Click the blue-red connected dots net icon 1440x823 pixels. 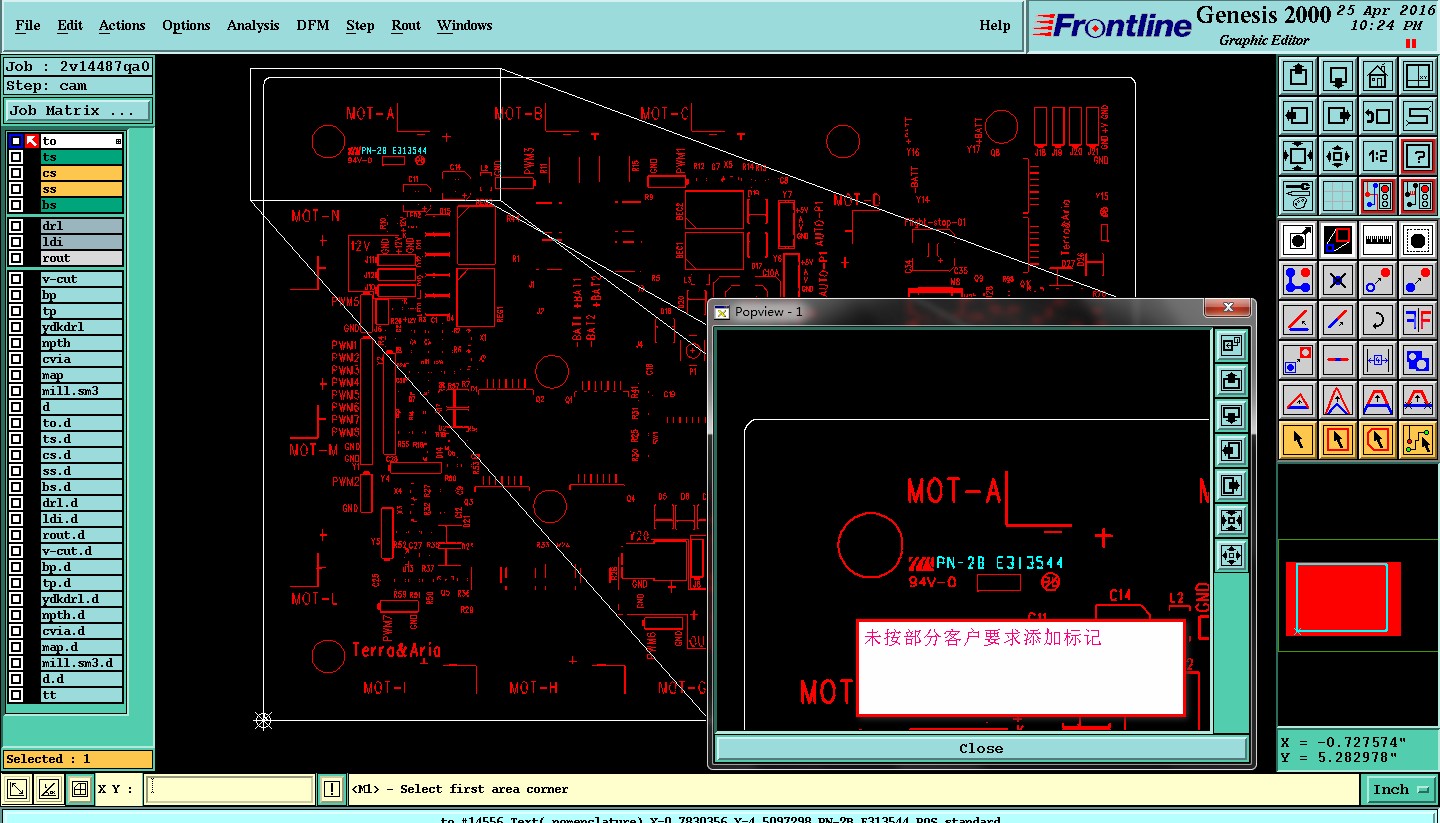click(1298, 279)
